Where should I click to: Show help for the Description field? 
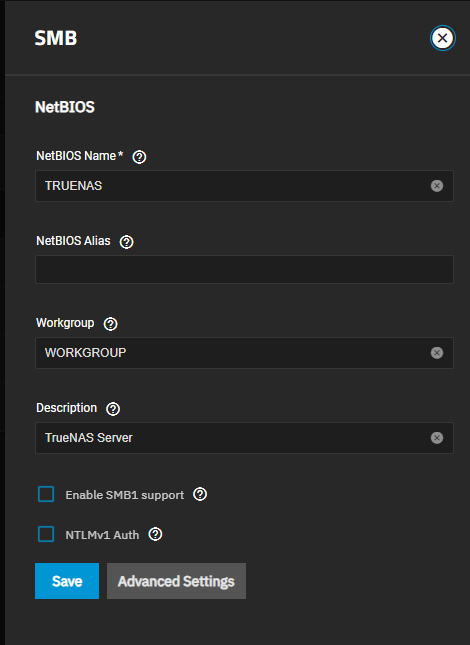(x=113, y=409)
